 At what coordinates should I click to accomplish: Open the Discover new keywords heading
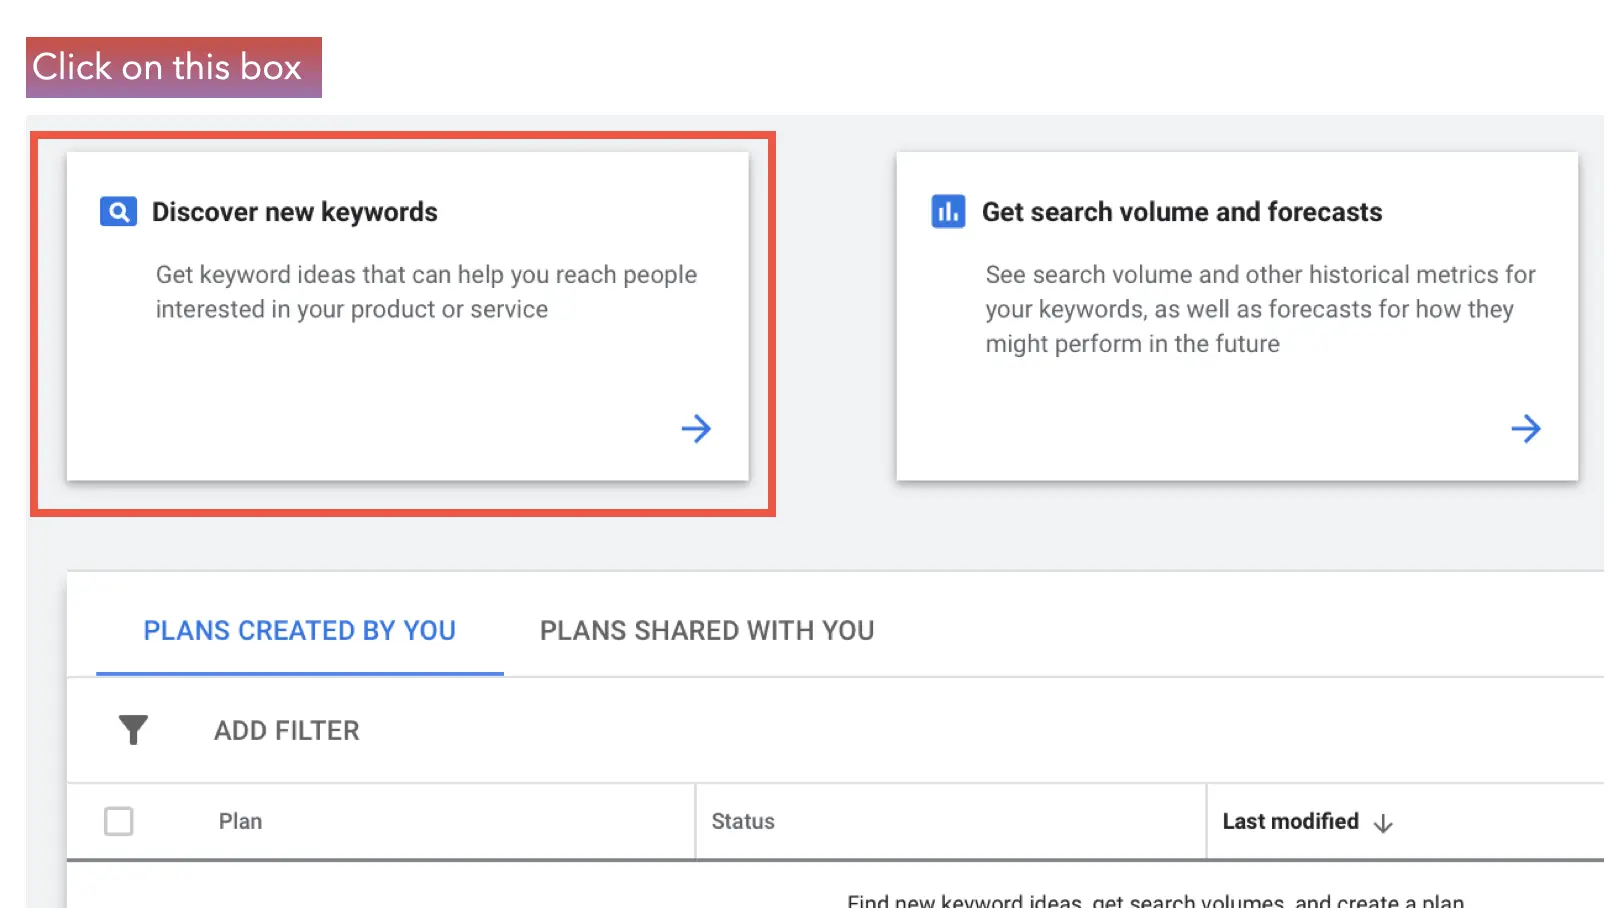pyautogui.click(x=295, y=212)
